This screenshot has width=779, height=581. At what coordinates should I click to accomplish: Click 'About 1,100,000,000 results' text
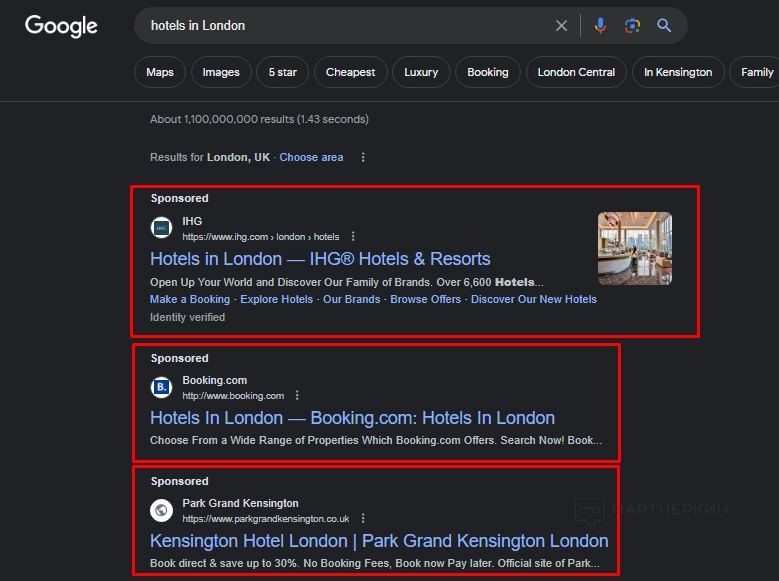pyautogui.click(x=259, y=119)
